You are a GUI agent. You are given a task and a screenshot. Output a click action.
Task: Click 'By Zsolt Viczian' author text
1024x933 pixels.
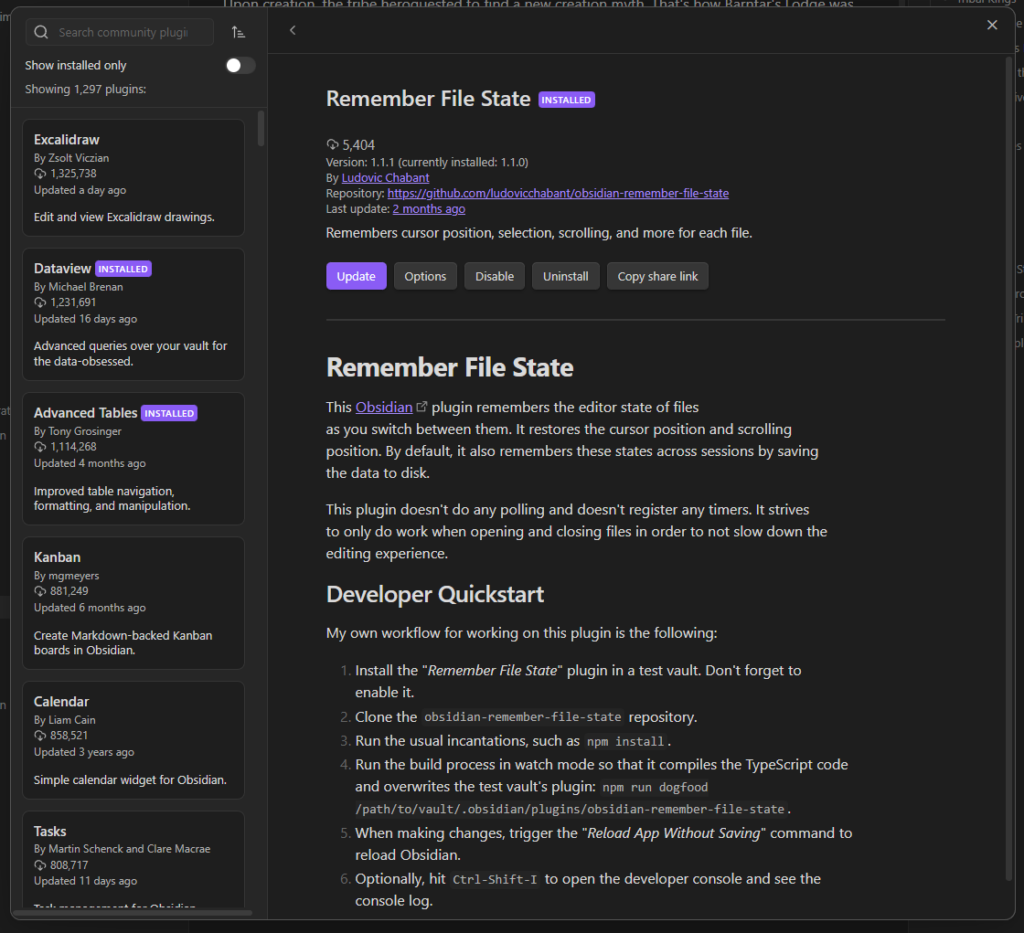71,158
